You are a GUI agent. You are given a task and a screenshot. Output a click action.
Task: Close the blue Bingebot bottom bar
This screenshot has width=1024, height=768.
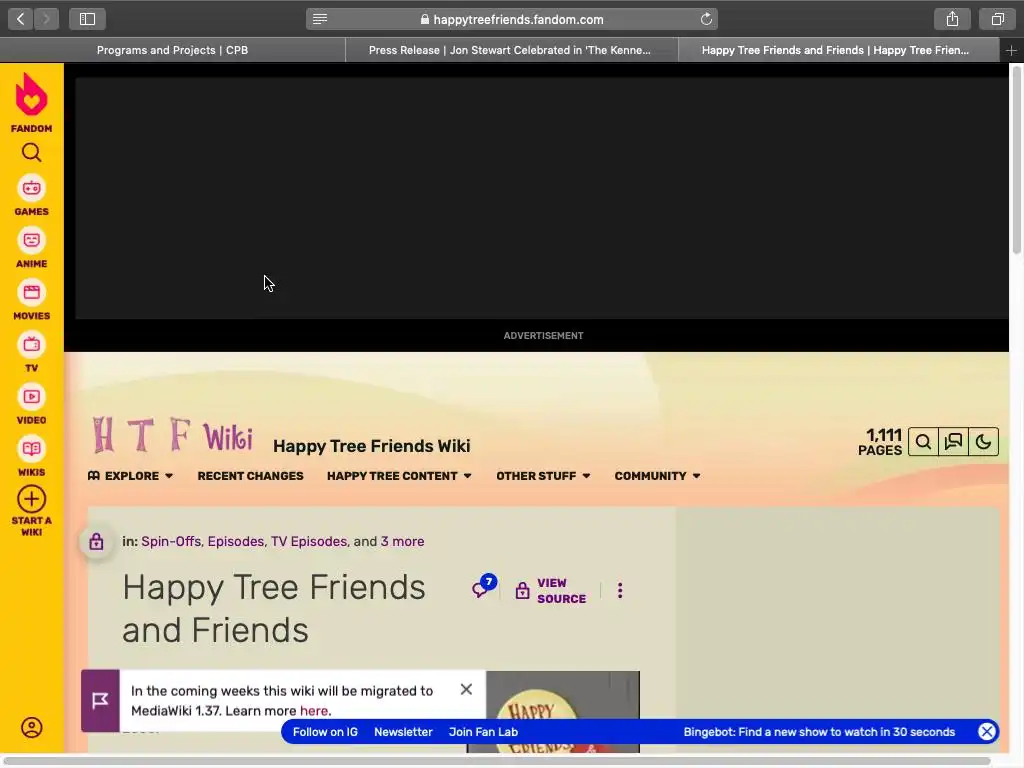click(x=987, y=731)
